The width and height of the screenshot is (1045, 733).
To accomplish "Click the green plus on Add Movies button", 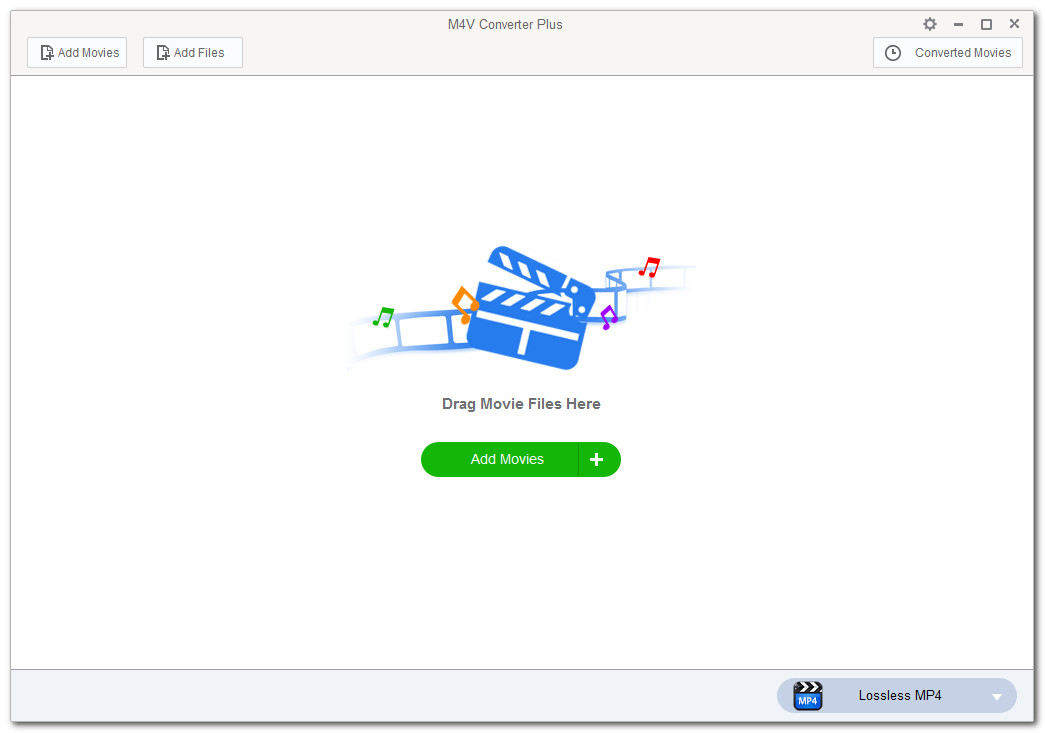I will tap(597, 459).
